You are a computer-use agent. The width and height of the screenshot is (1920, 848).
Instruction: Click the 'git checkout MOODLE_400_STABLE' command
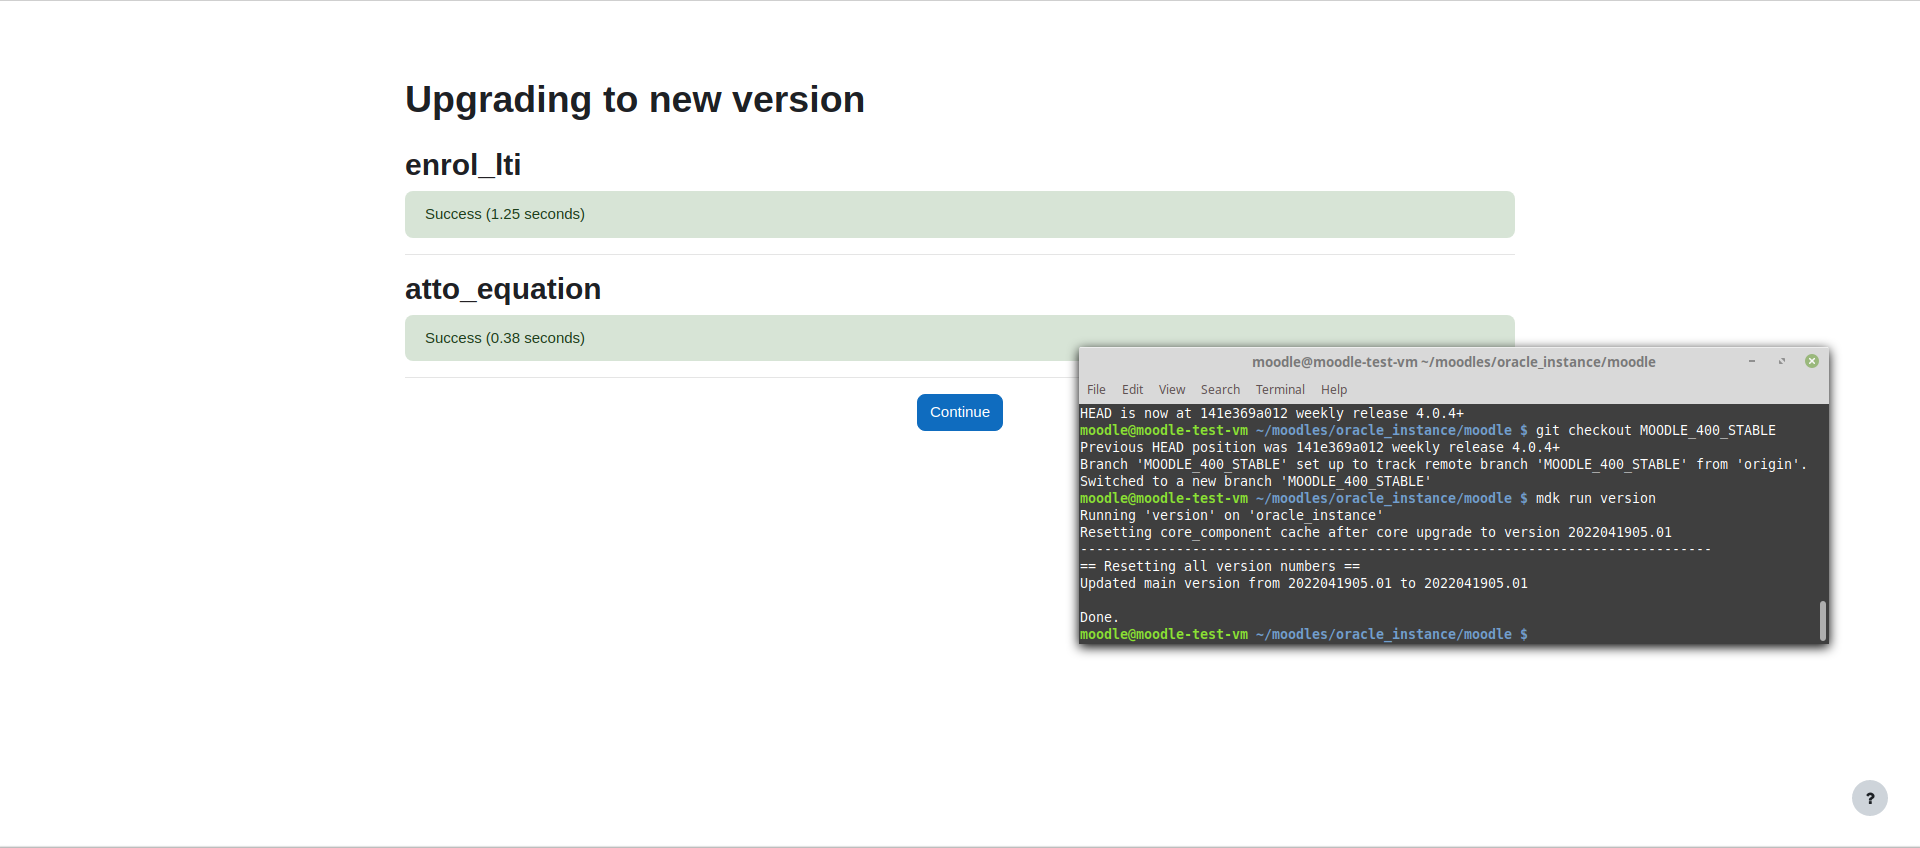coord(1656,430)
